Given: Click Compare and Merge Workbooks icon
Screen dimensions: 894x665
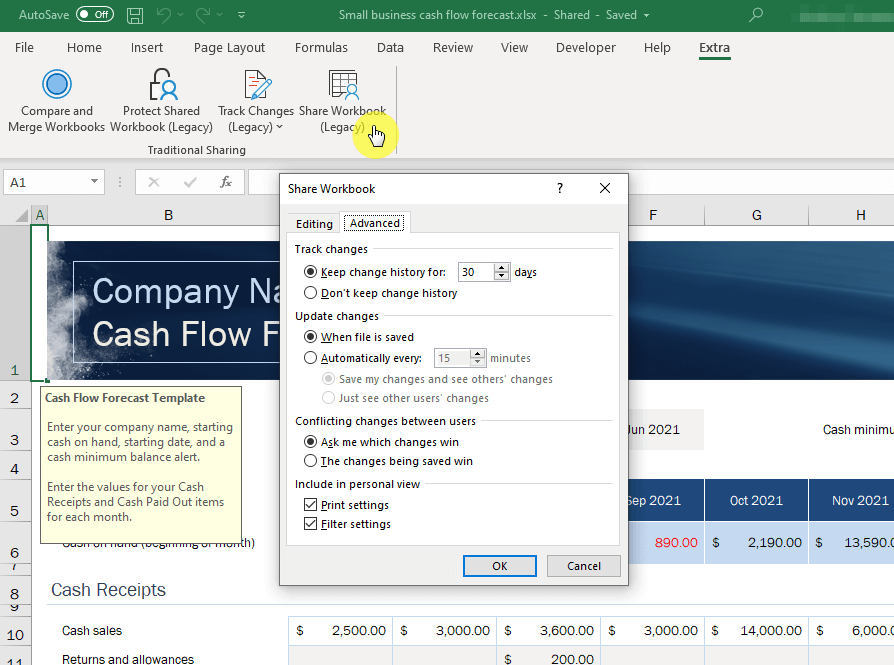Looking at the screenshot, I should pos(56,84).
